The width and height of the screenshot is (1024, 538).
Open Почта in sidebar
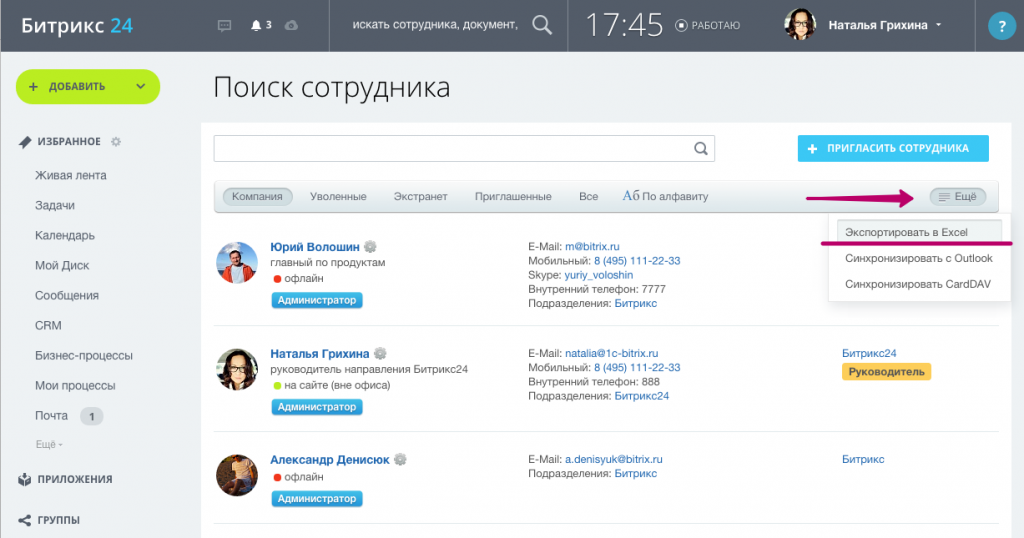52,415
